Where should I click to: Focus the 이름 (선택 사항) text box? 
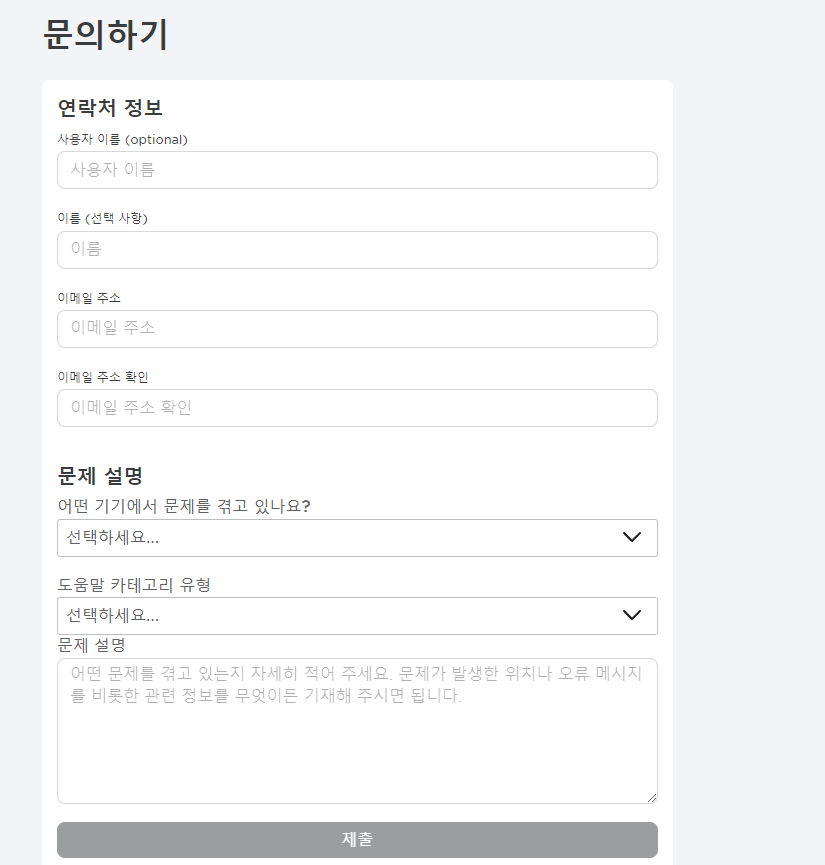(357, 250)
